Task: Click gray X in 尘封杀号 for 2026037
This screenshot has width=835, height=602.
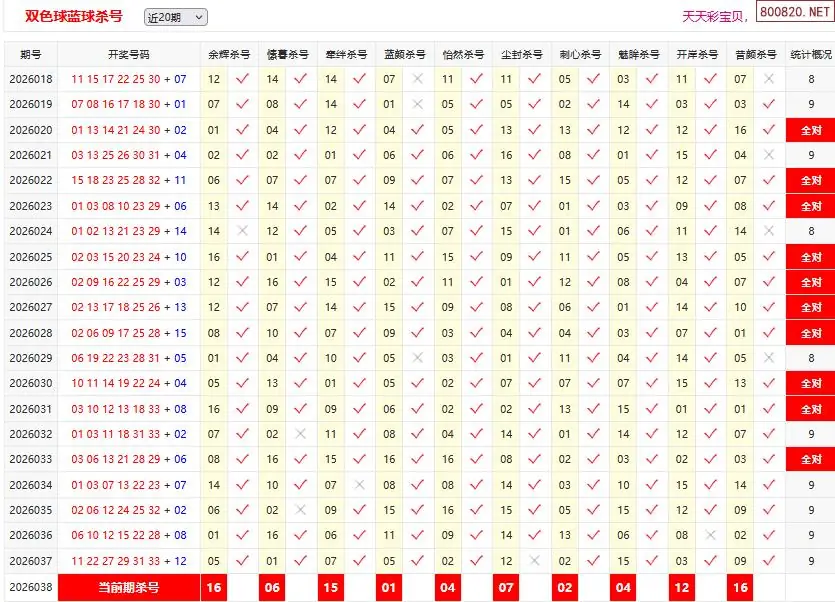Action: tap(535, 561)
